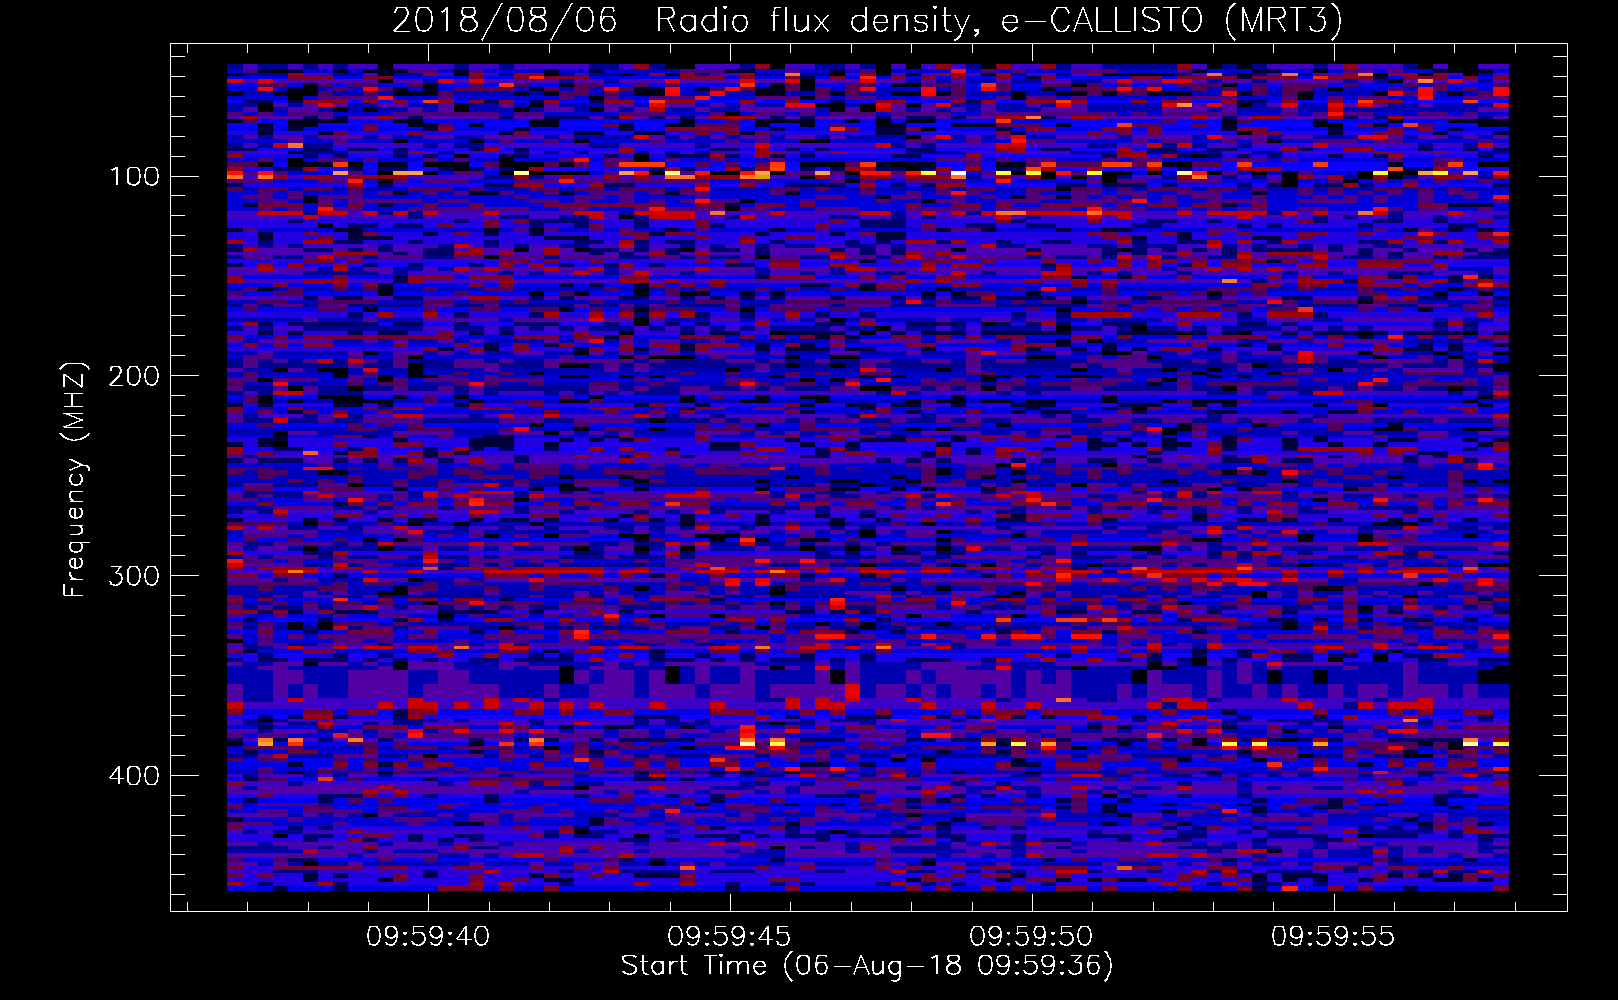1618x1000 pixels.
Task: Click the plot title "2018/08/06 Radio flux density, e-CALLISTO (MRT3)"
Action: coord(867,20)
